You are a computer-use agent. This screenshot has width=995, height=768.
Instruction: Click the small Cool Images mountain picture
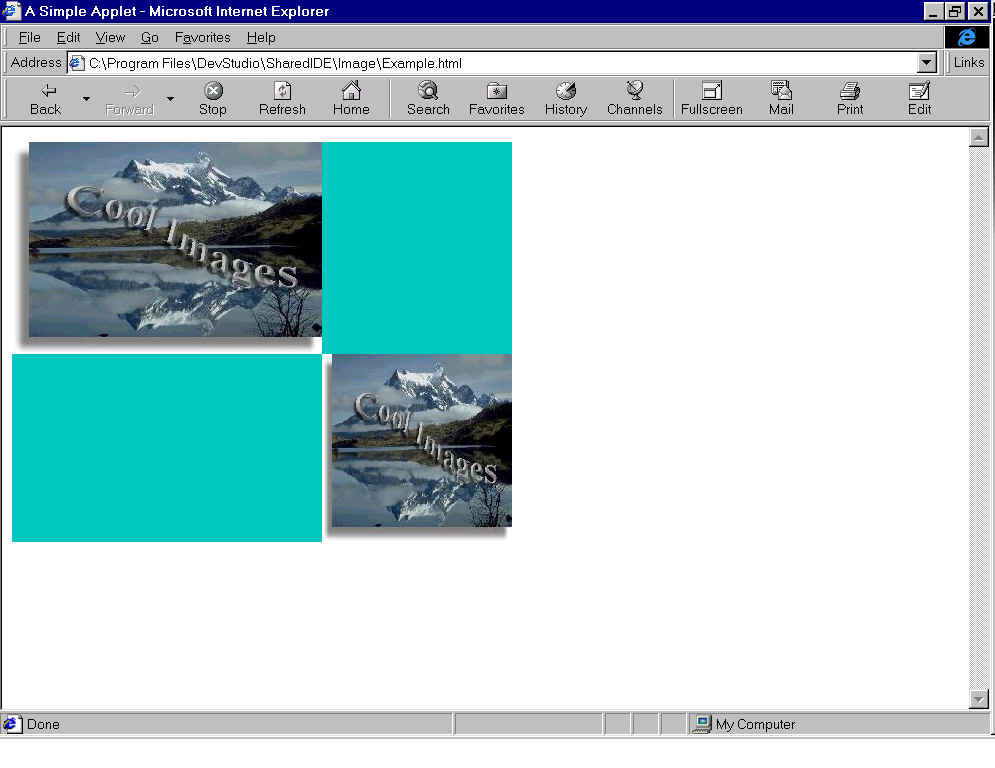[x=422, y=440]
